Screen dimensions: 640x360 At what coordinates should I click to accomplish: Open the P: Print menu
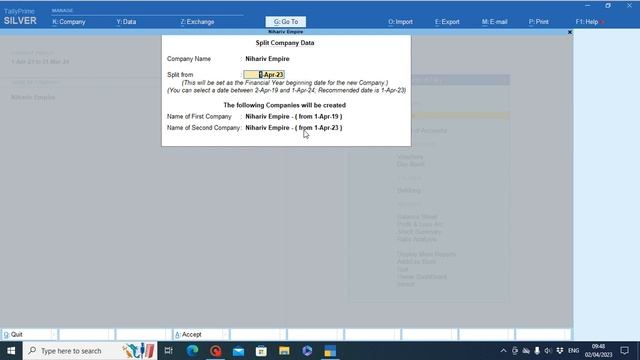pyautogui.click(x=538, y=22)
